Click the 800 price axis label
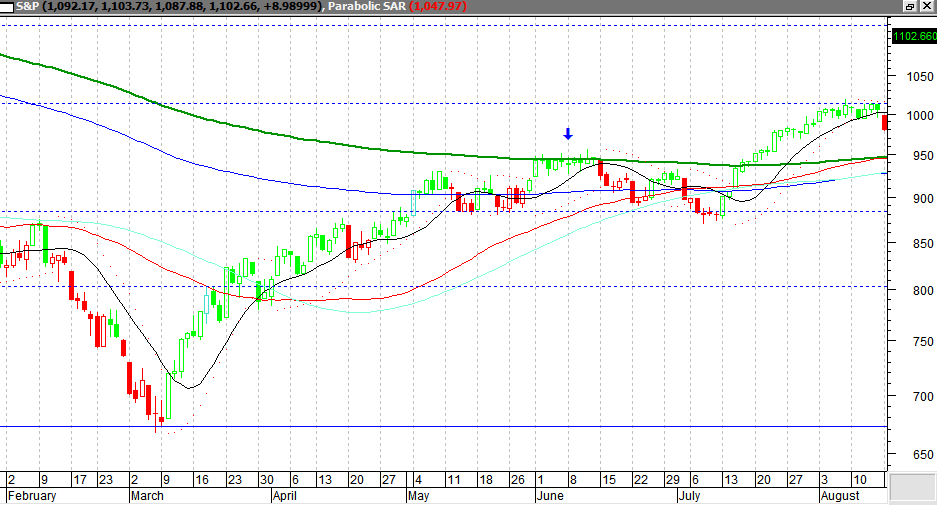937x505 pixels. click(x=922, y=290)
